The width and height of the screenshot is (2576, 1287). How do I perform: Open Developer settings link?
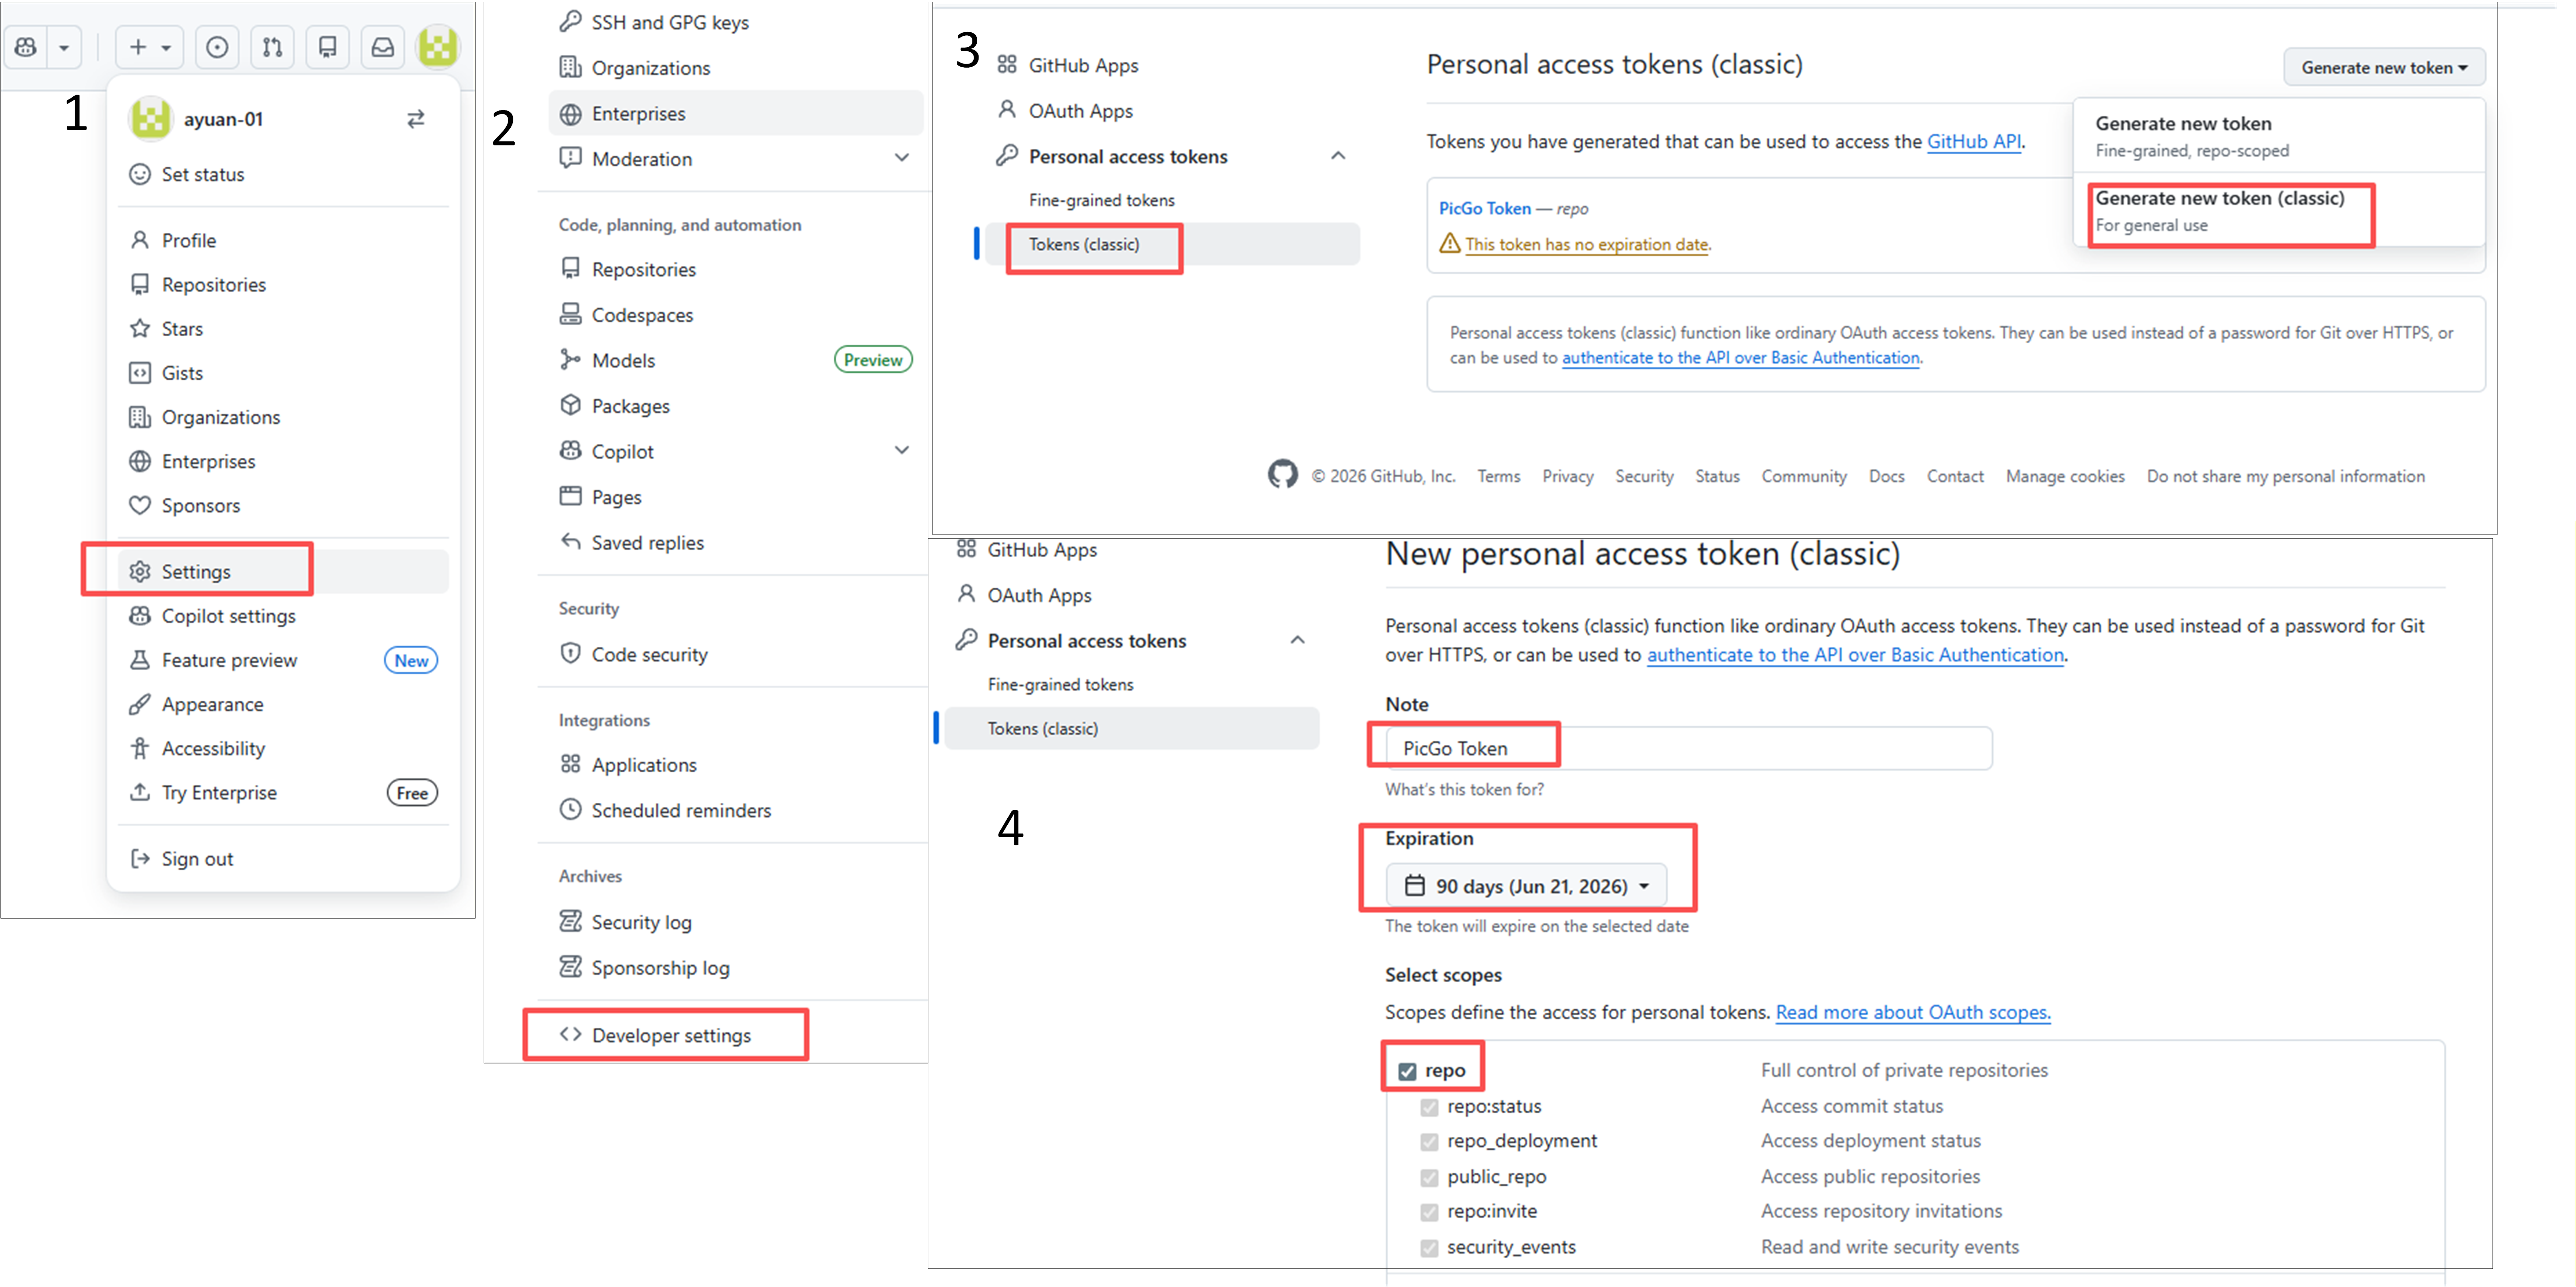click(x=670, y=1036)
